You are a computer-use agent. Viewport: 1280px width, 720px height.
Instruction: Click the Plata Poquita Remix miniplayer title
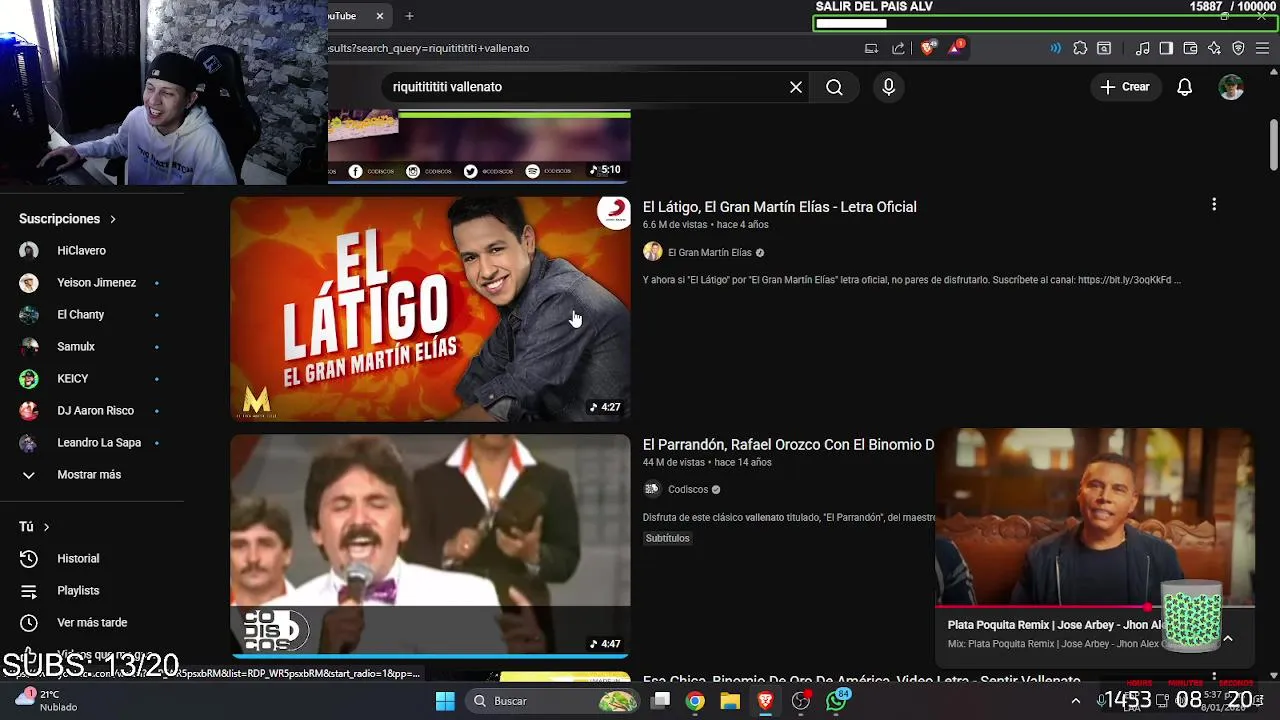click(x=1055, y=625)
